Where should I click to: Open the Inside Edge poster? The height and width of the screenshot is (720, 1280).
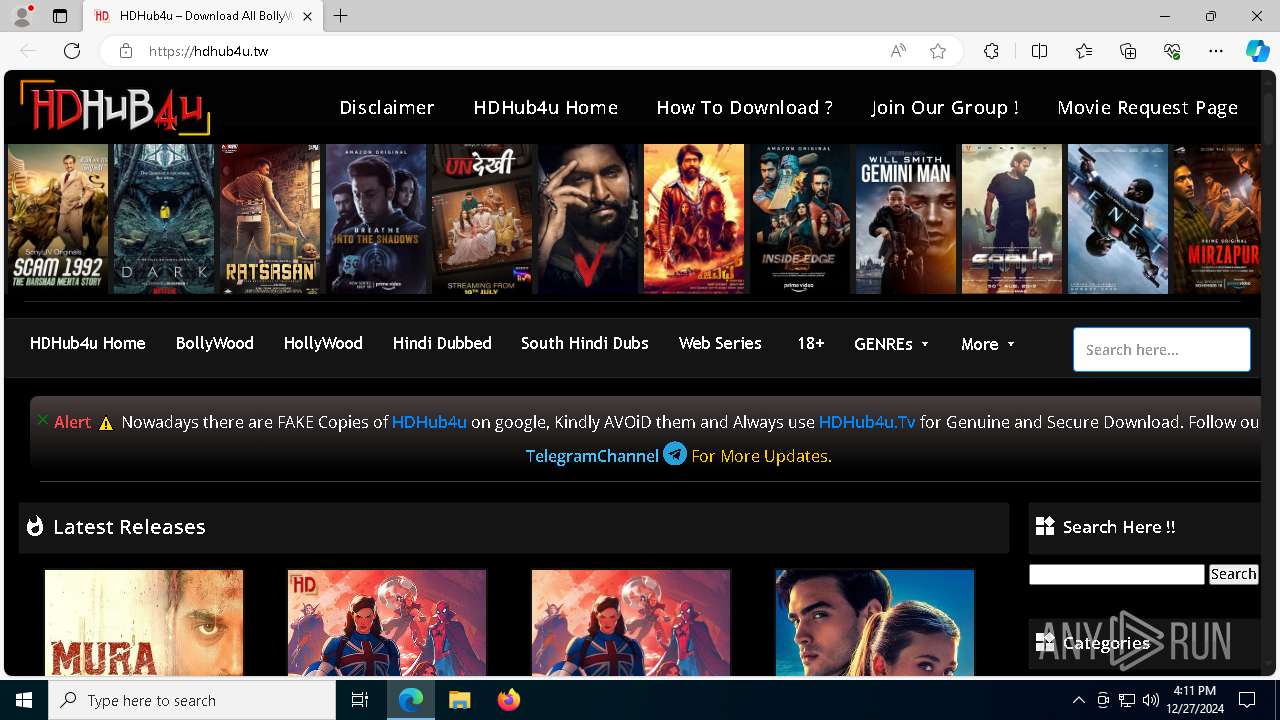coord(800,218)
